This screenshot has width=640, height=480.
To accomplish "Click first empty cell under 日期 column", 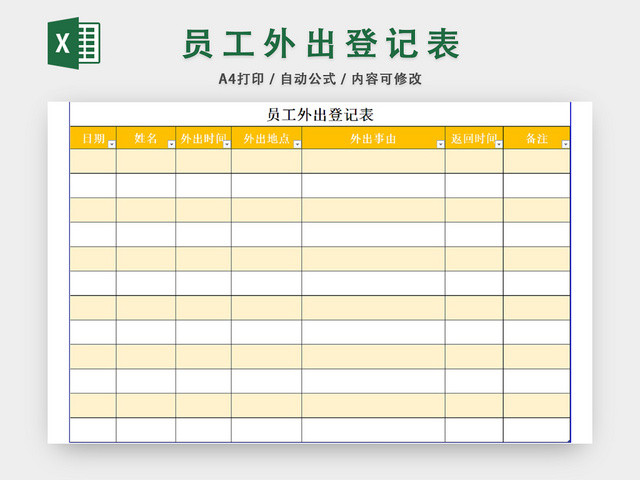I will (x=93, y=161).
